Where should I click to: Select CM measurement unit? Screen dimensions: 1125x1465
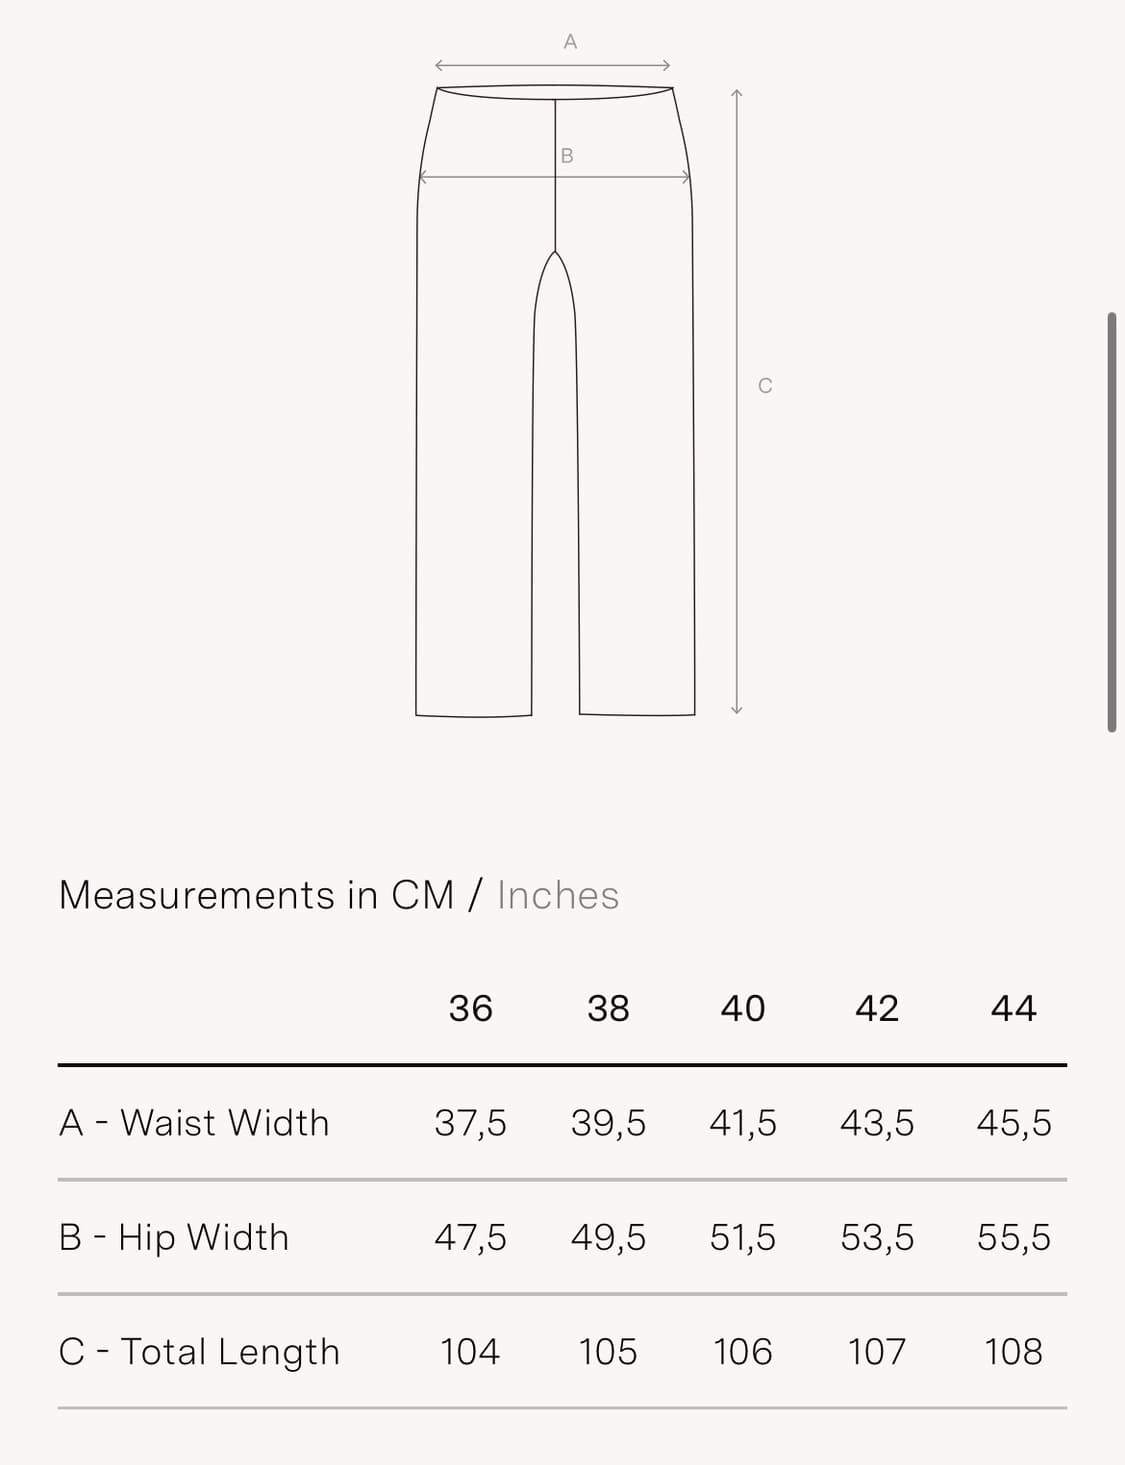(x=422, y=895)
